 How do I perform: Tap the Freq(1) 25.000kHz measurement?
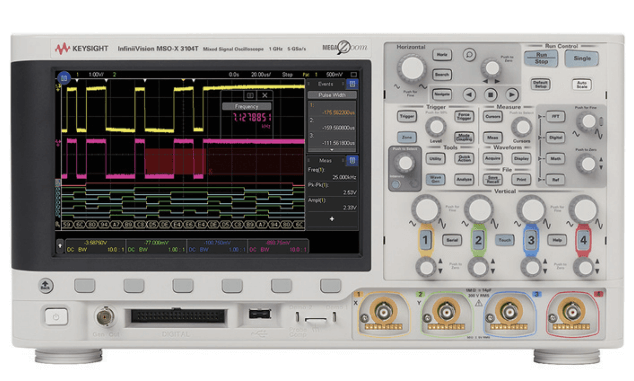click(x=332, y=174)
